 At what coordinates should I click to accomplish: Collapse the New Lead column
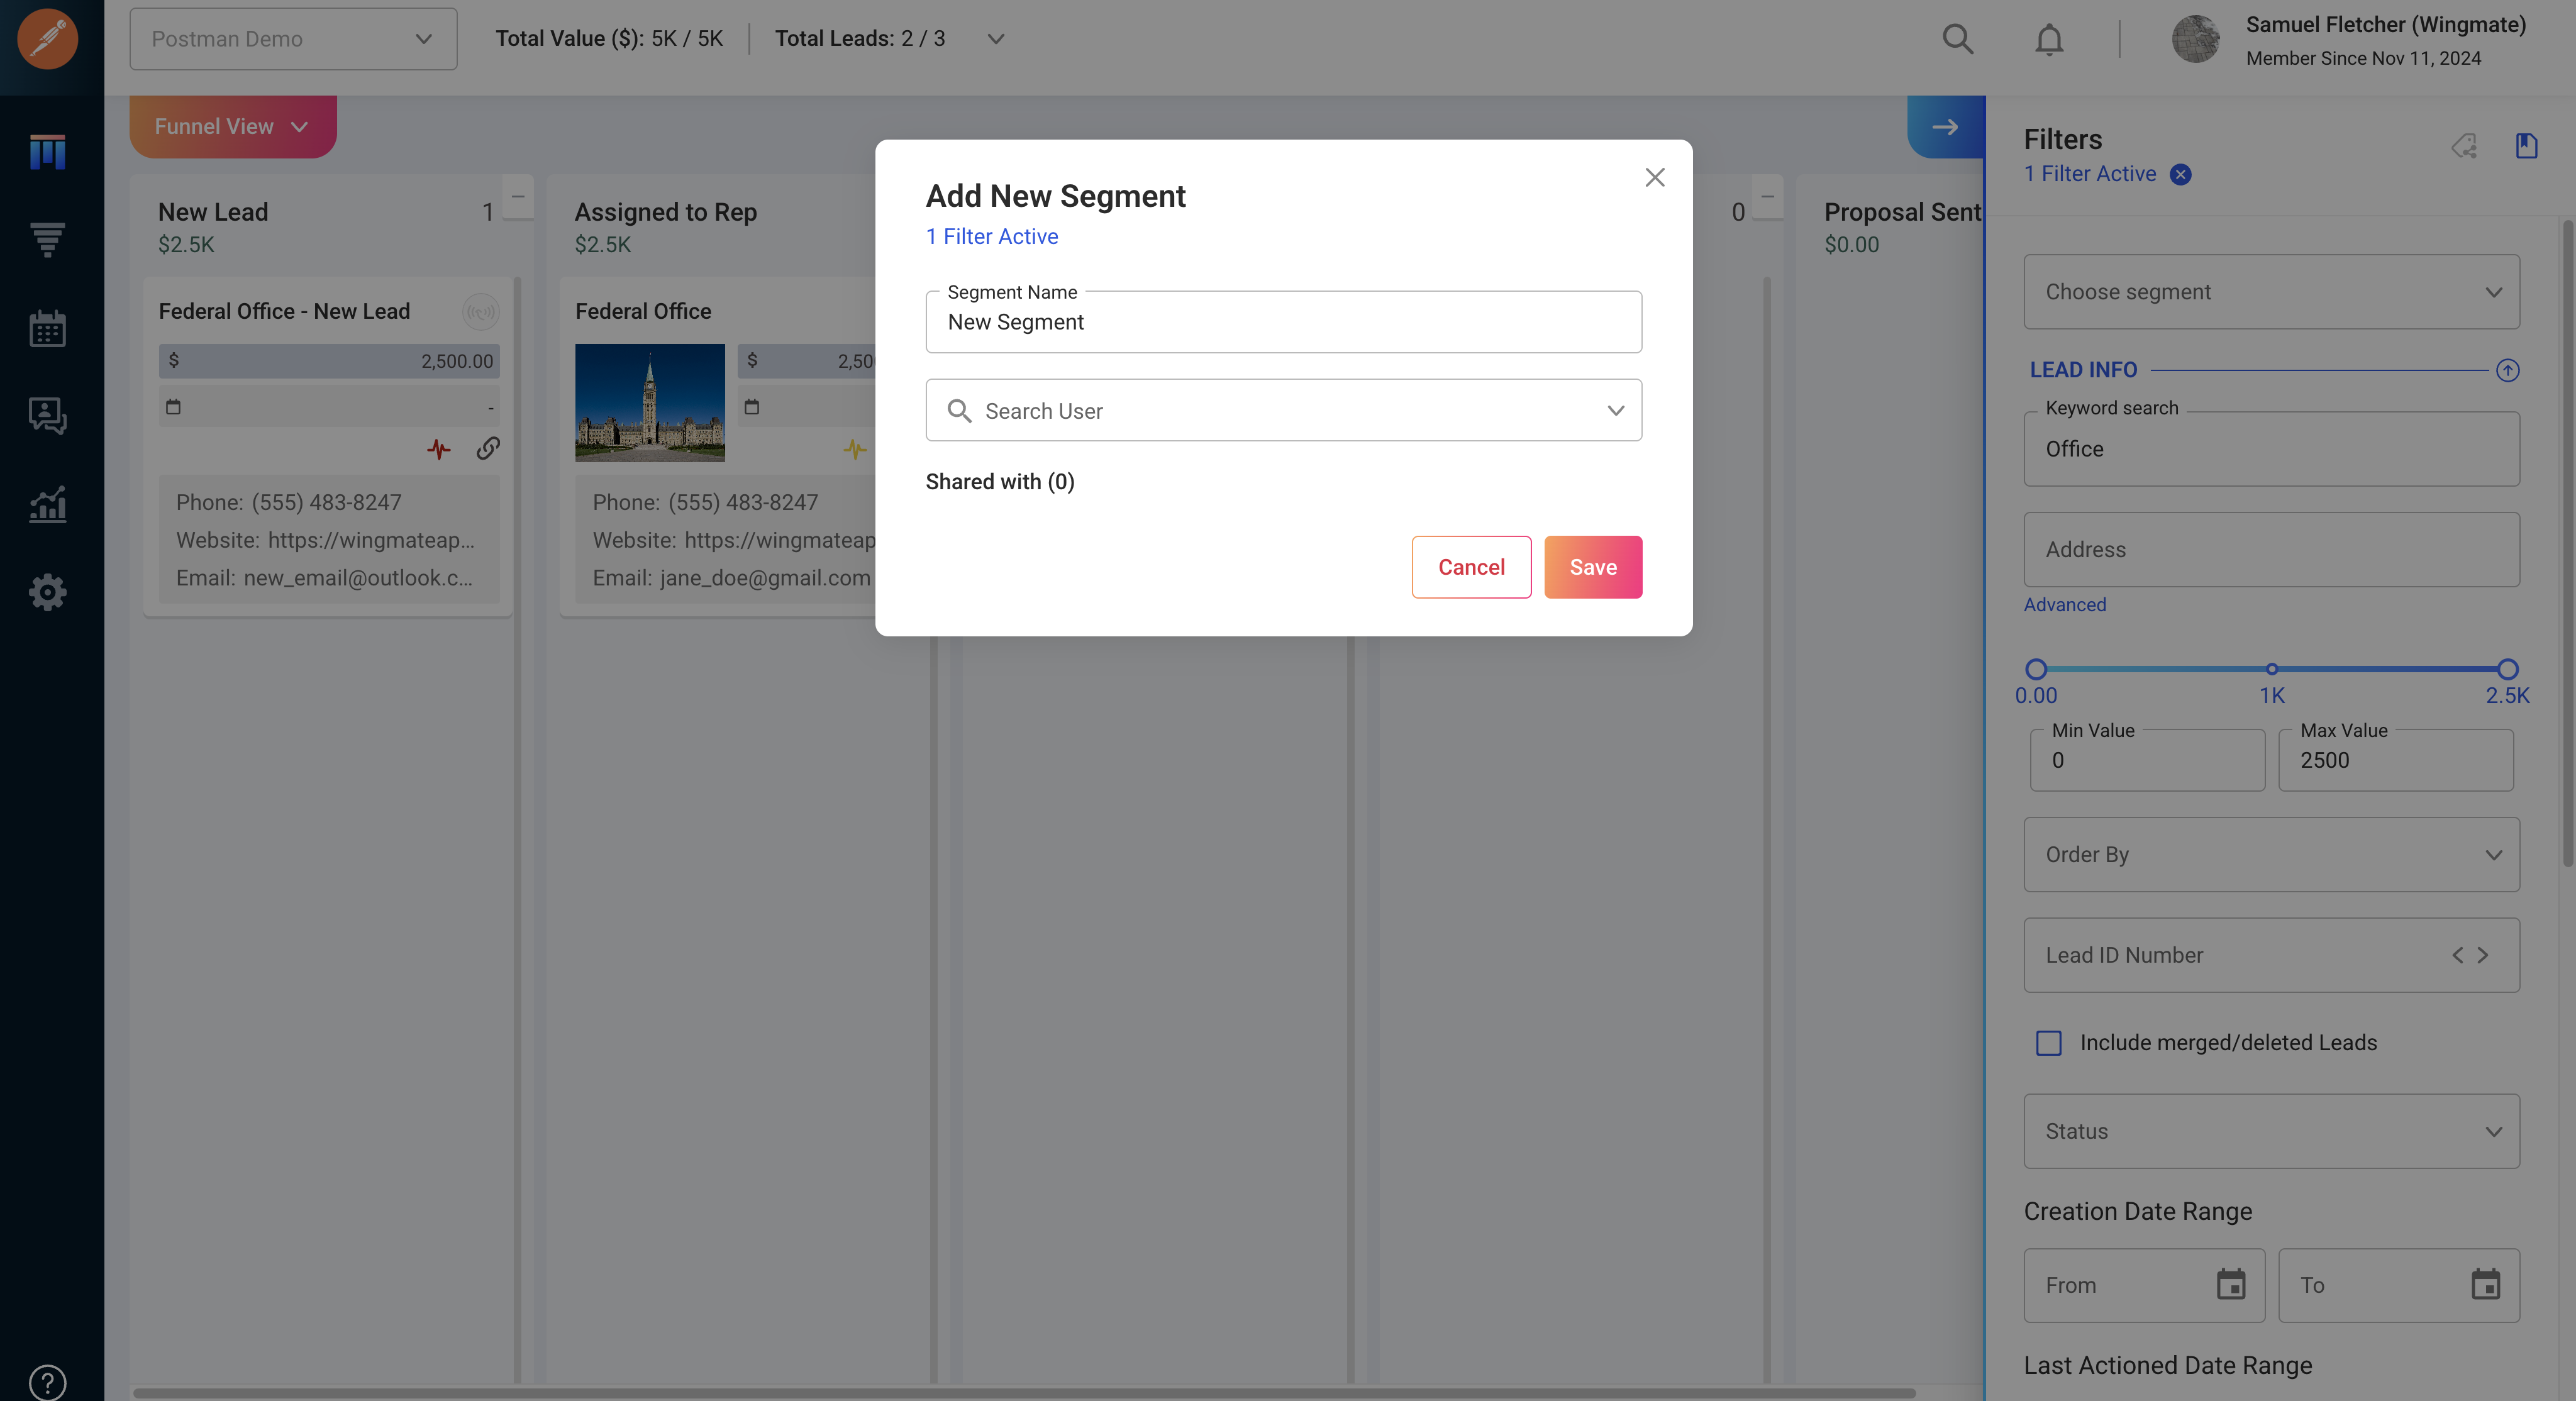[518, 197]
